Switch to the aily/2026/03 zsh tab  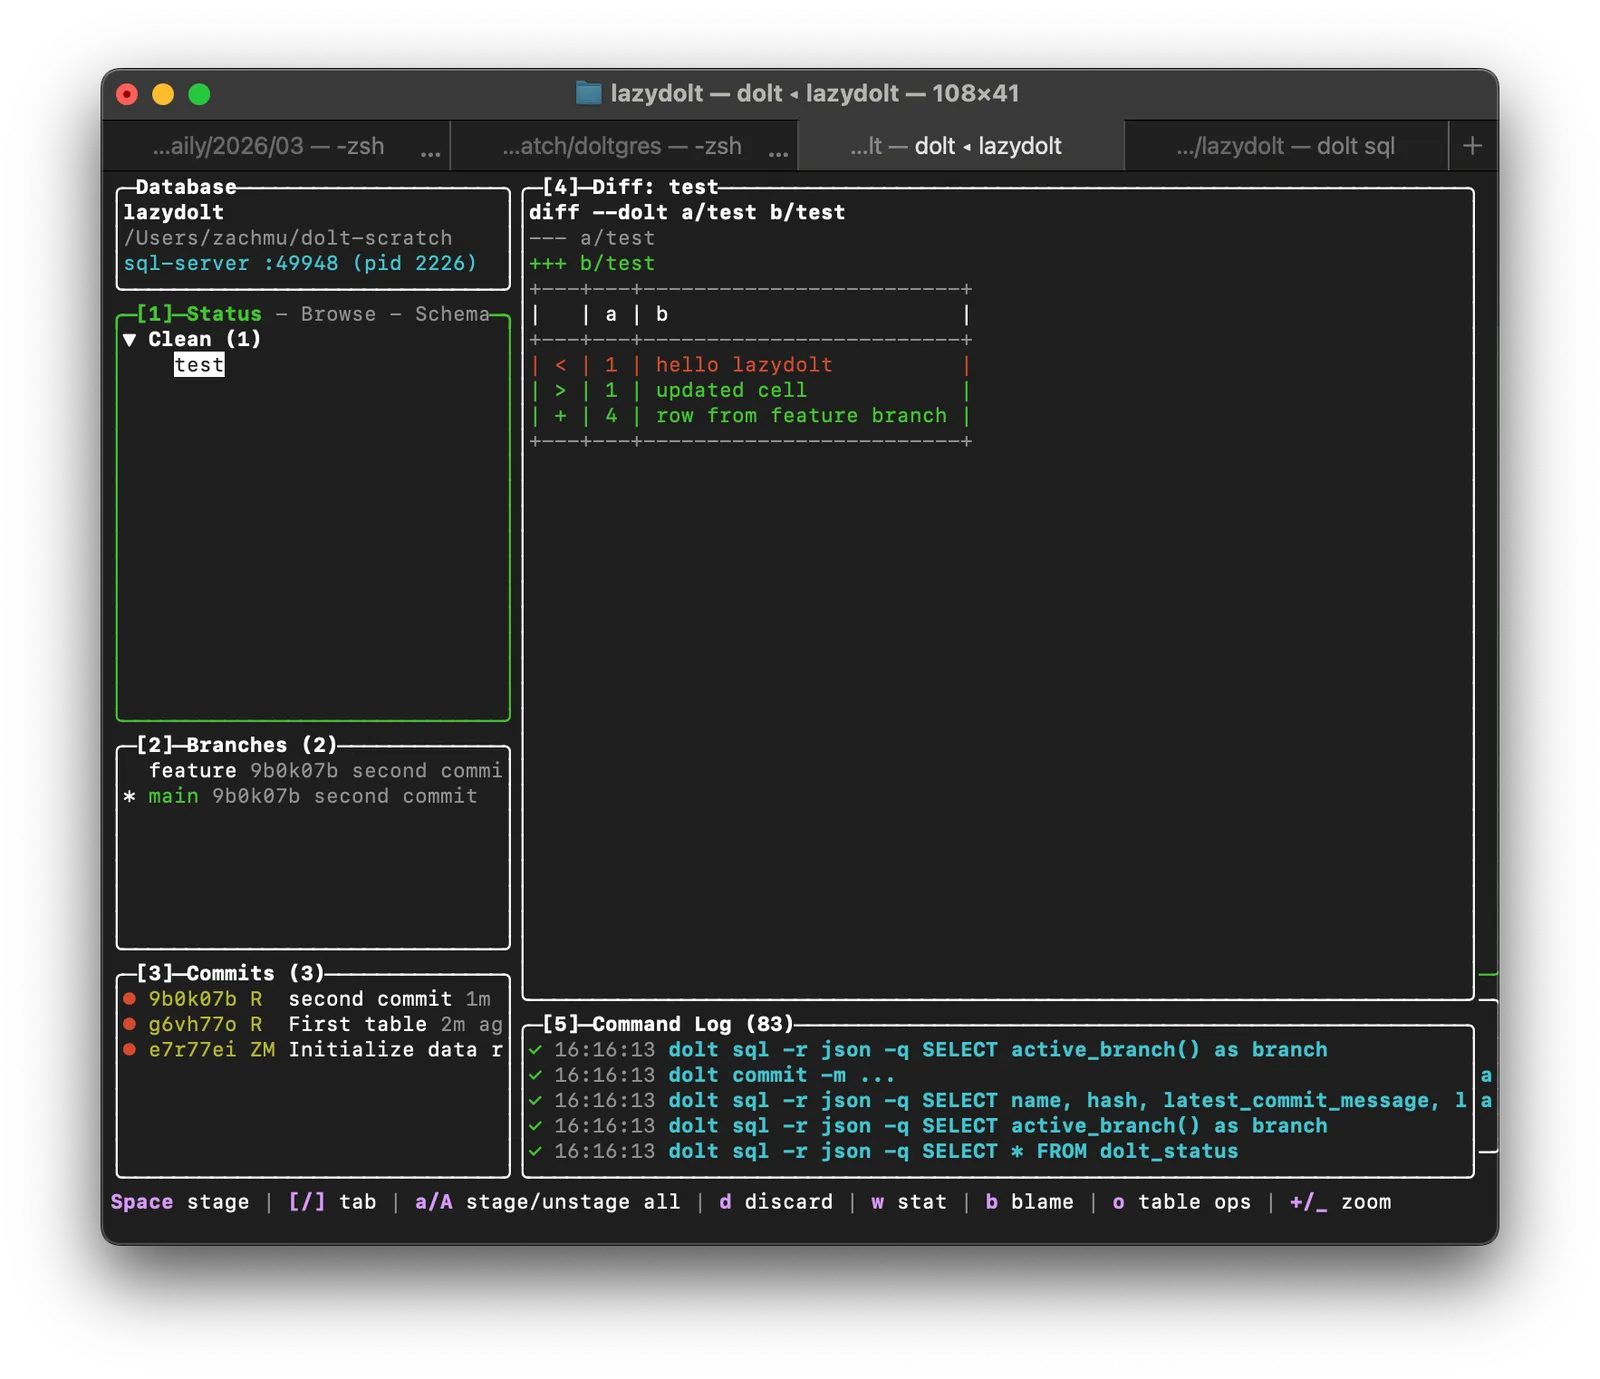point(268,146)
